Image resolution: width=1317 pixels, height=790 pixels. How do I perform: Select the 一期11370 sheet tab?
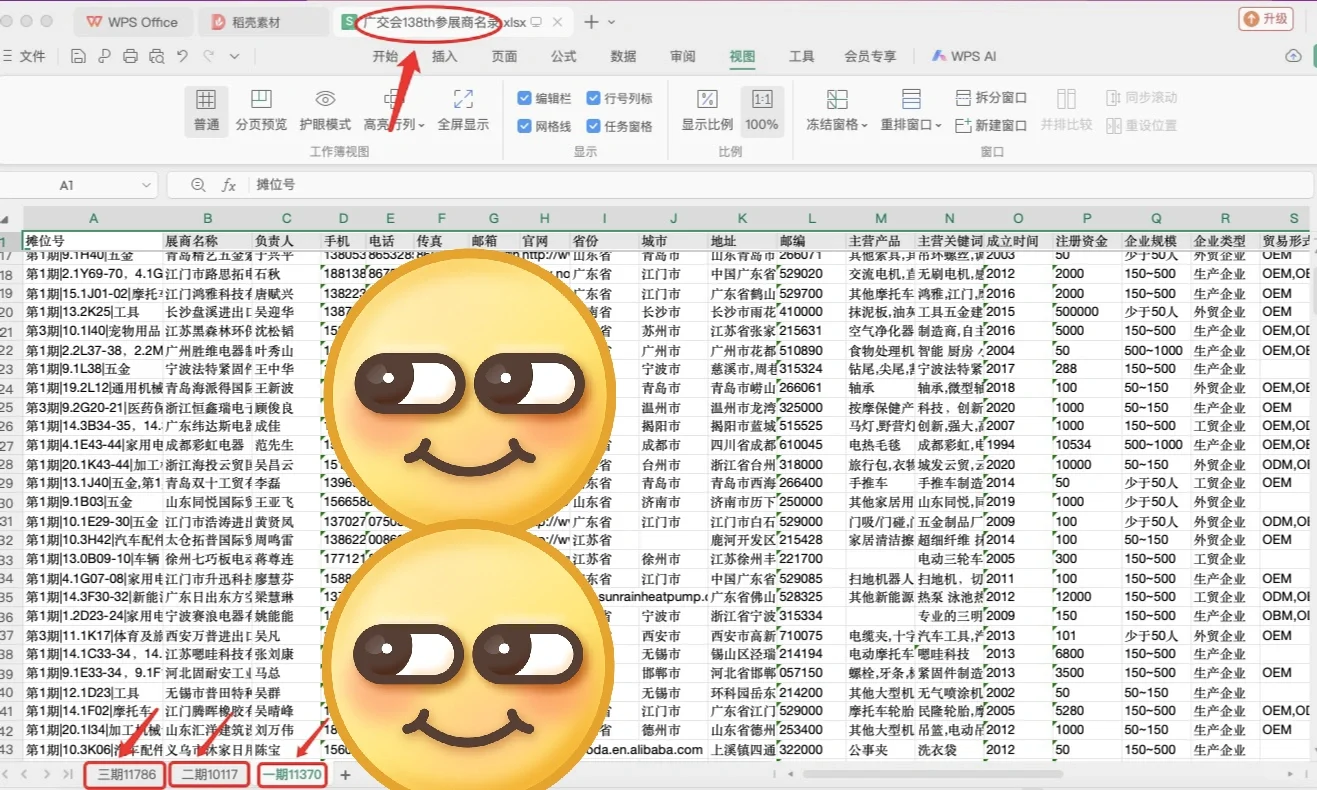coord(292,774)
